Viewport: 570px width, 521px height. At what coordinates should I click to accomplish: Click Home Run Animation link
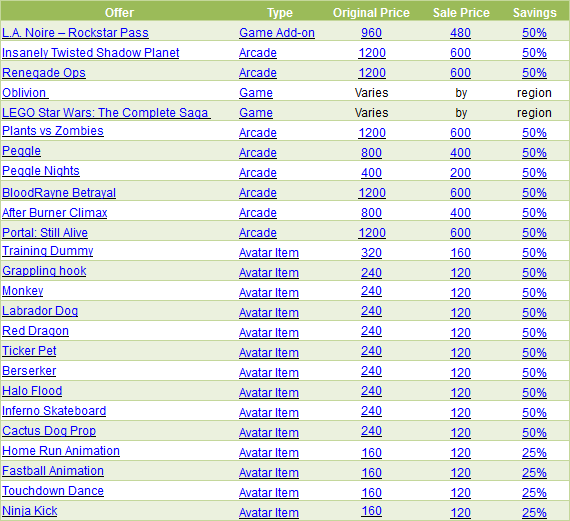[61, 451]
